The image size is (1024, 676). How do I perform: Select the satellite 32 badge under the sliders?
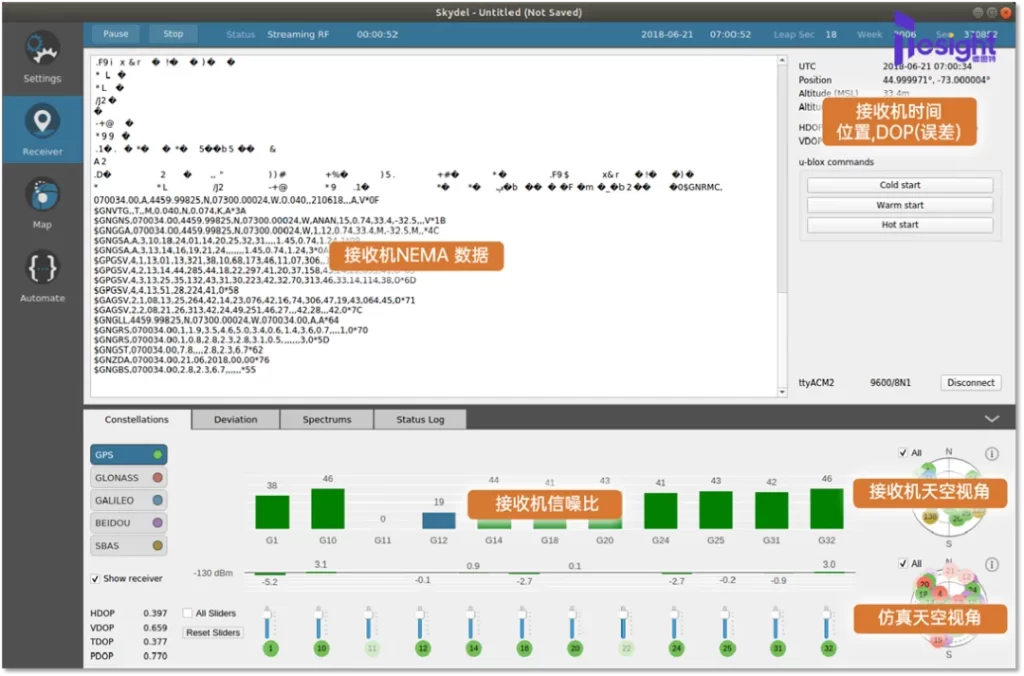point(828,648)
